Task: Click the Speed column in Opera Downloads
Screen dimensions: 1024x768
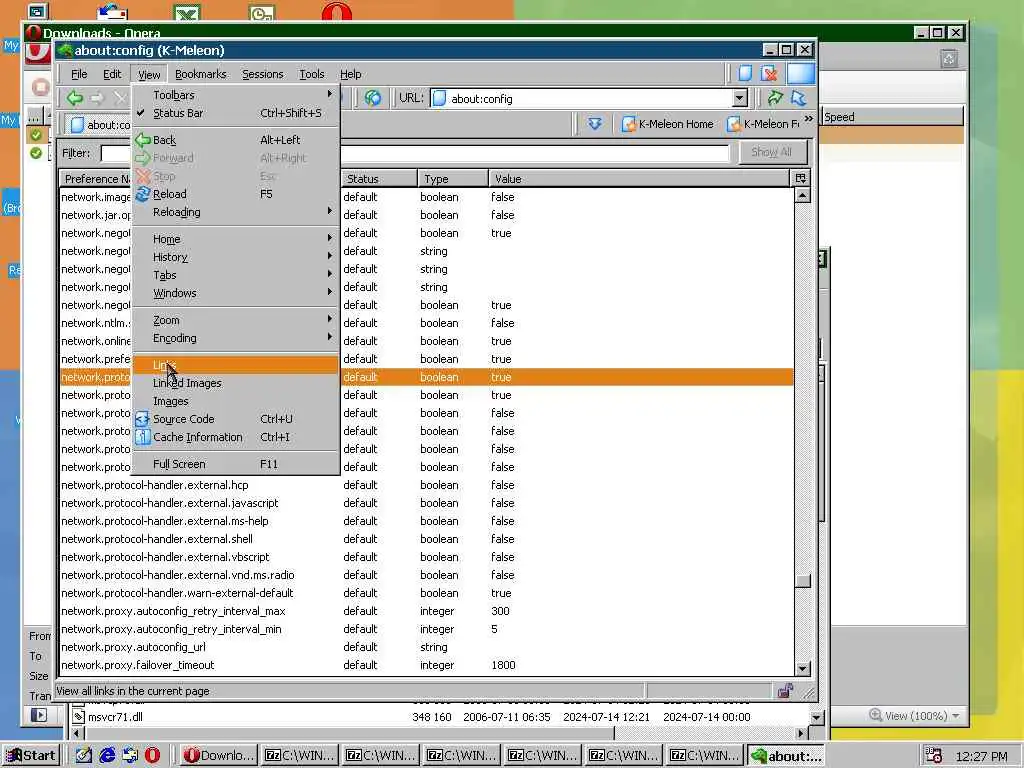Action: pyautogui.click(x=892, y=117)
